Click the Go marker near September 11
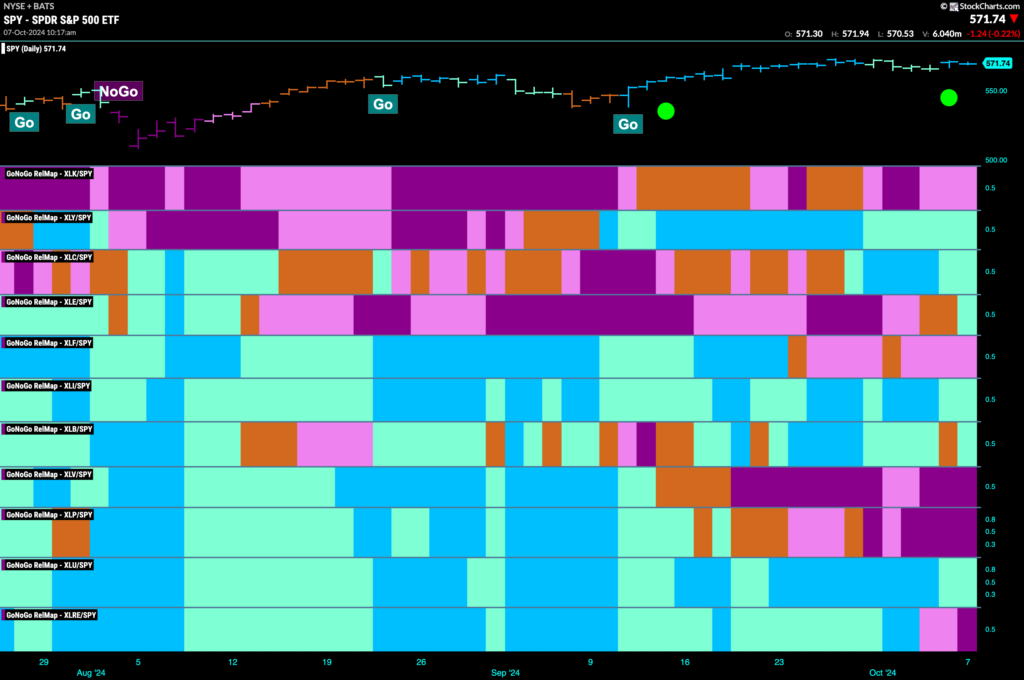Screen dimensions: 1024x680 628,124
